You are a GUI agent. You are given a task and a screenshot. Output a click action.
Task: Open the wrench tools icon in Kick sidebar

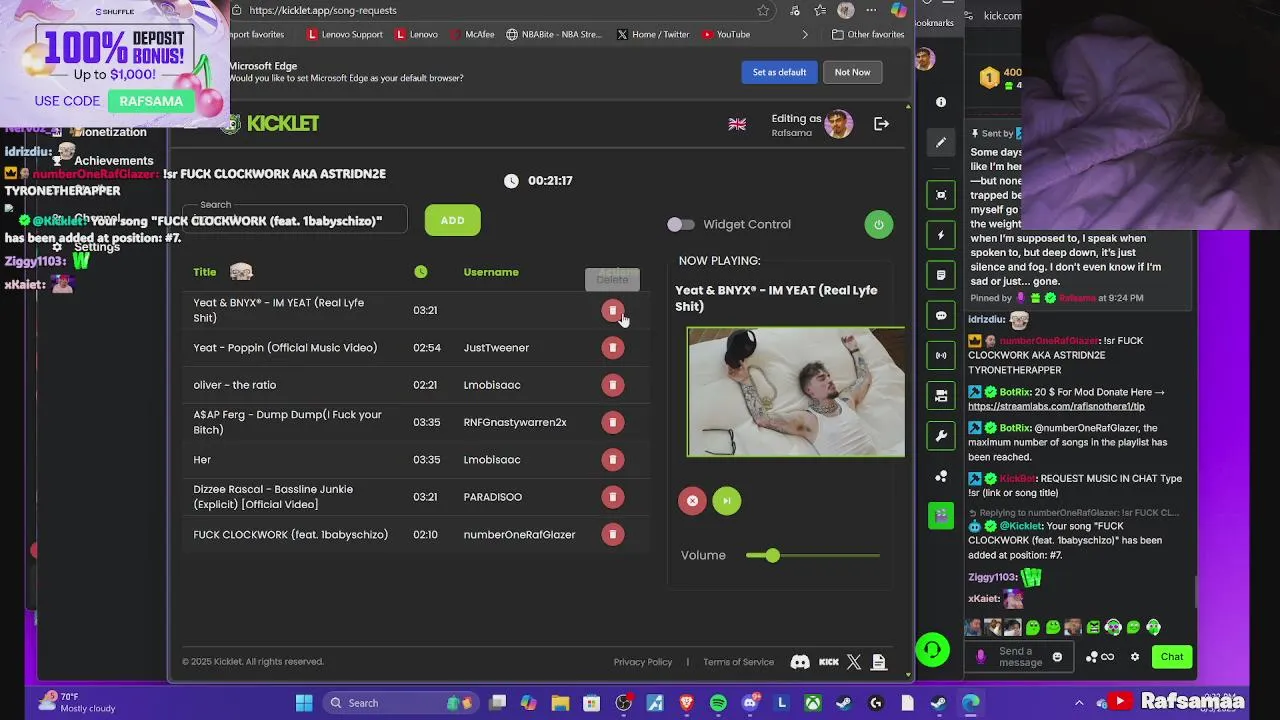[x=941, y=436]
